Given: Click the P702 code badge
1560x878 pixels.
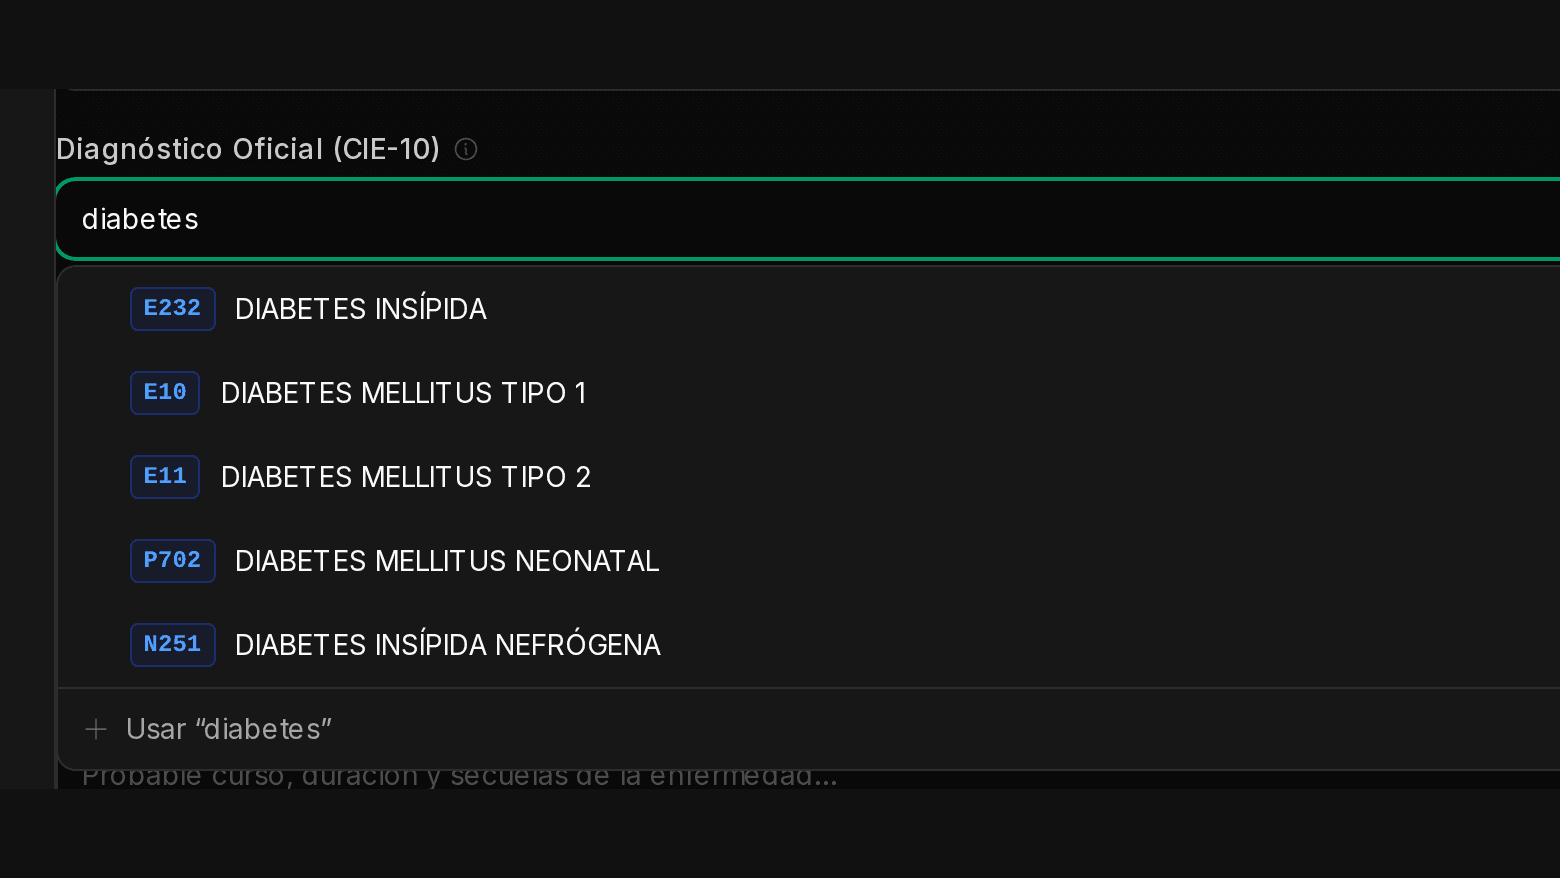Looking at the screenshot, I should click(173, 560).
